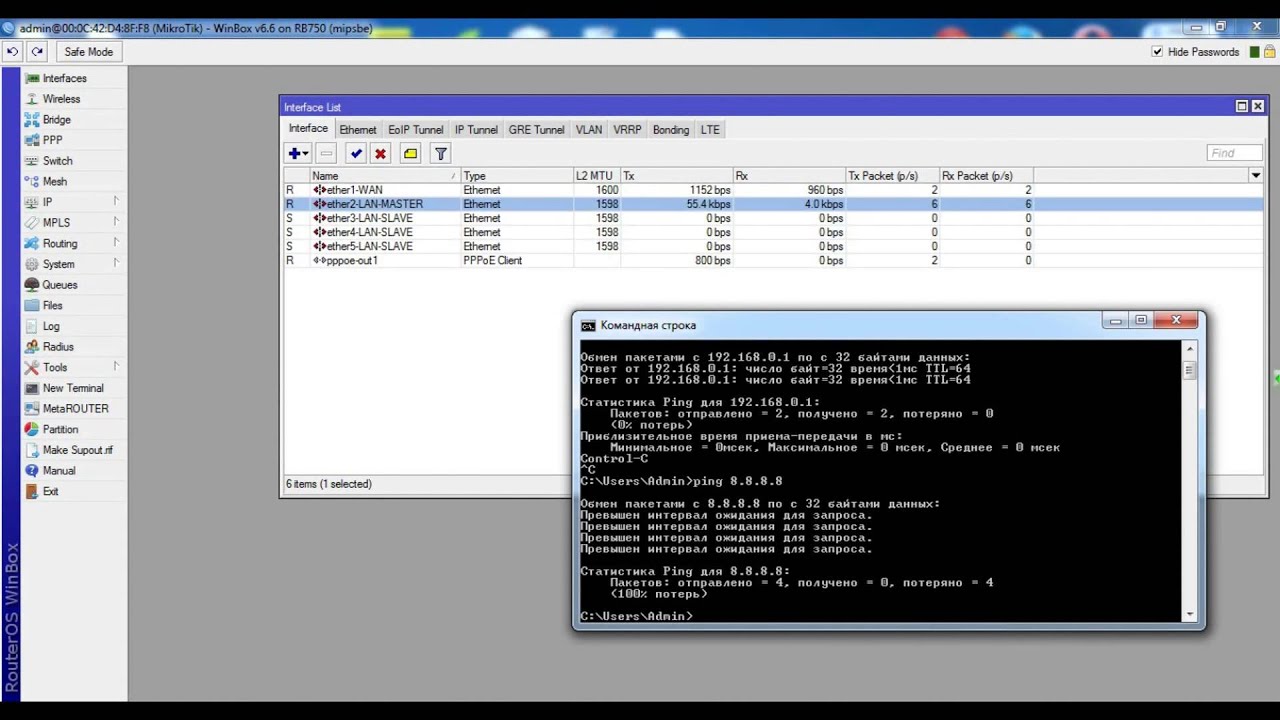Click the Filter funnel button

pyautogui.click(x=440, y=153)
